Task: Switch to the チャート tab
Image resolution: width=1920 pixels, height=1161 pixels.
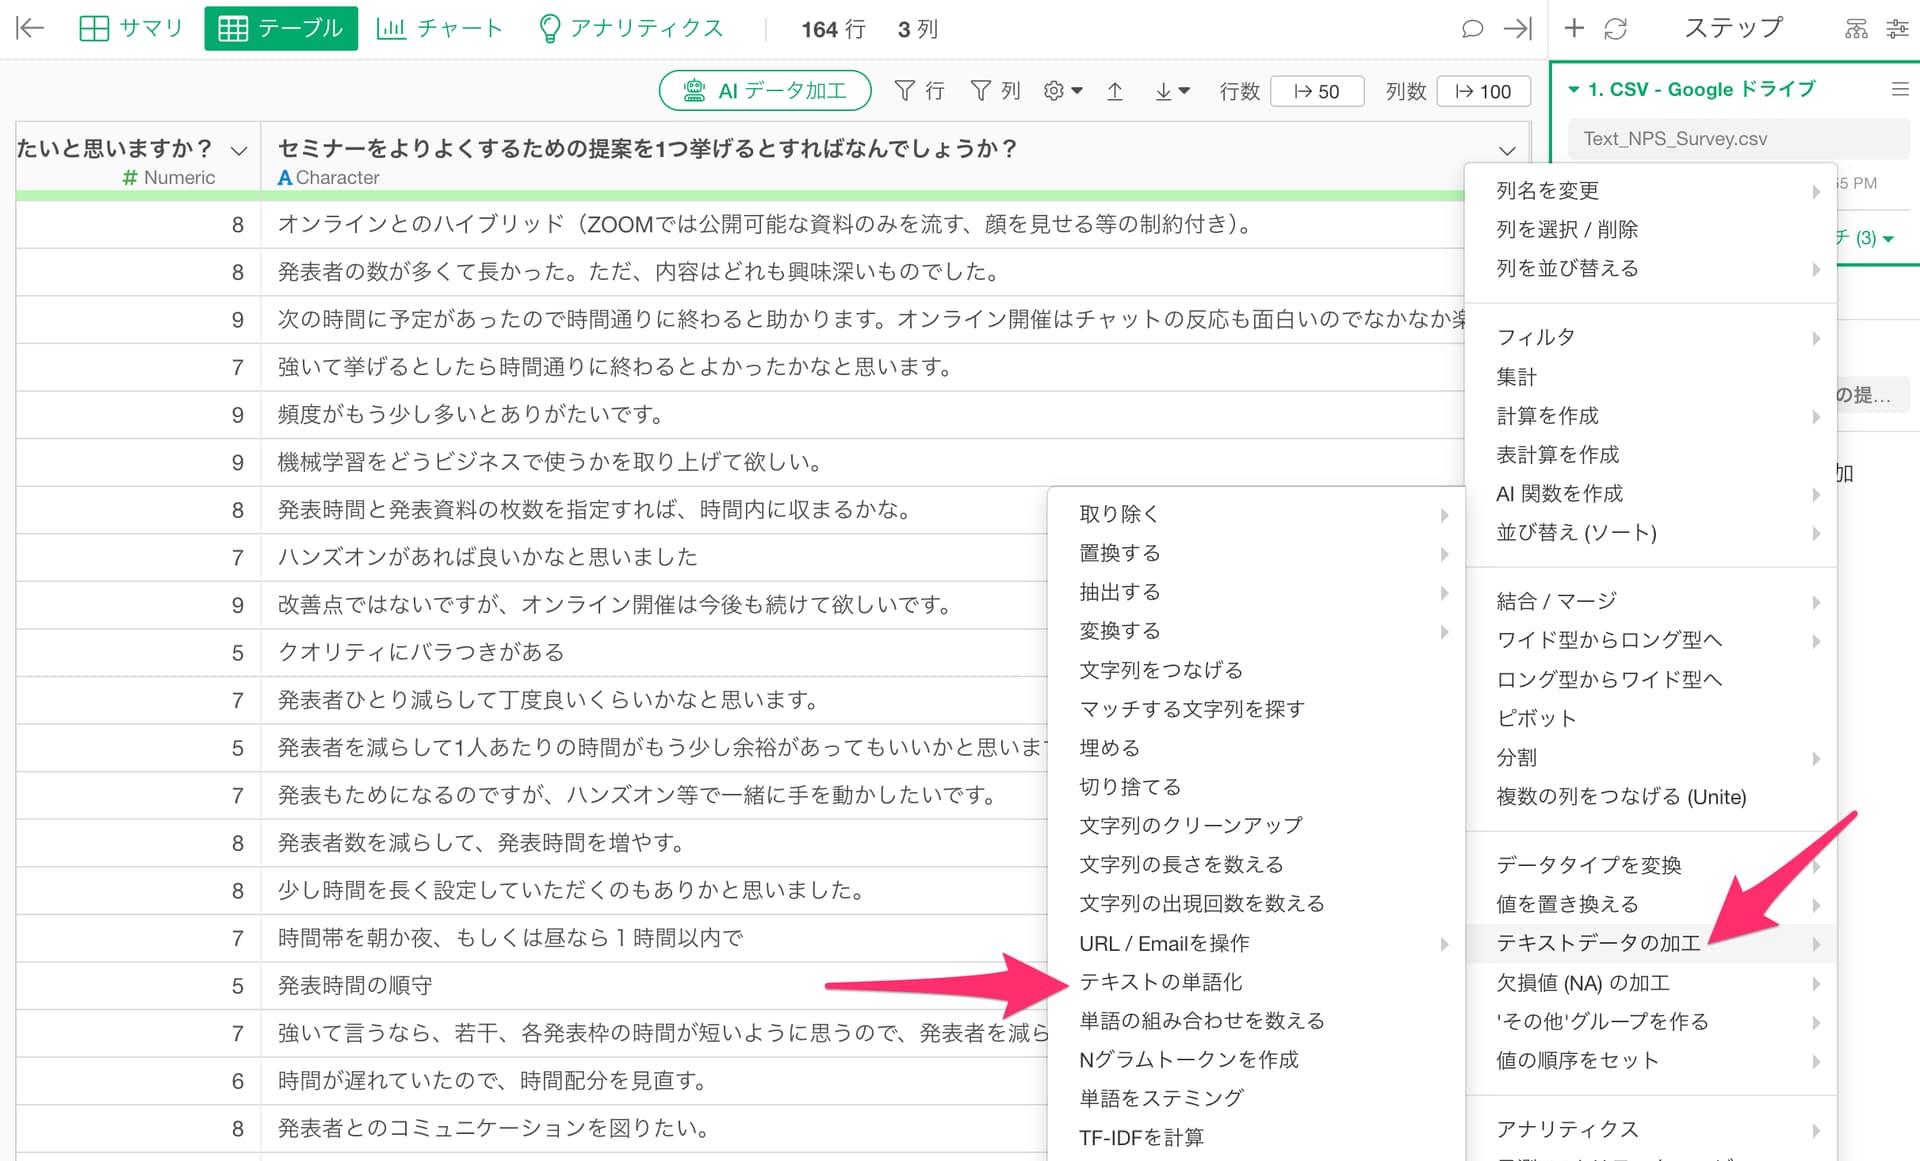Action: pos(440,28)
